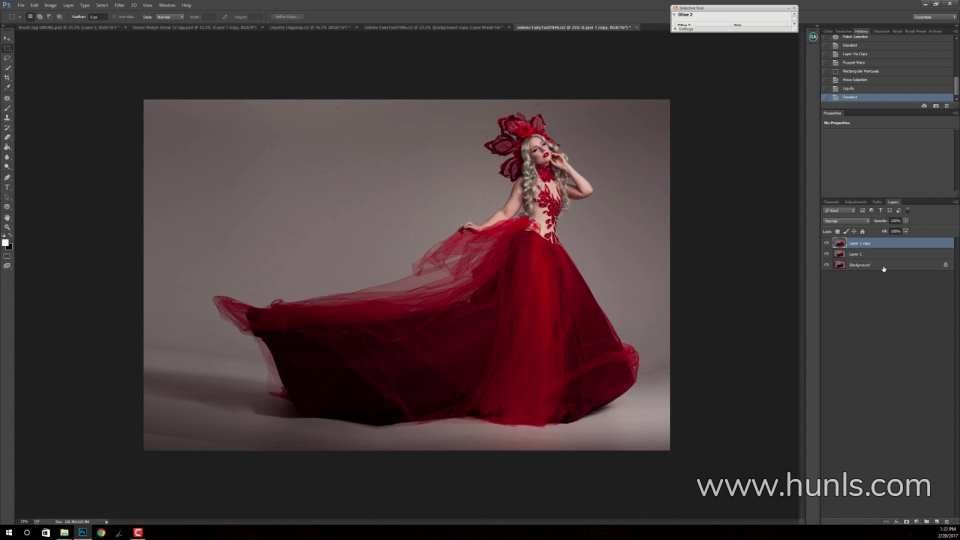Viewport: 960px width, 540px height.
Task: Hide the Layer 1 copy layer
Action: click(x=826, y=243)
